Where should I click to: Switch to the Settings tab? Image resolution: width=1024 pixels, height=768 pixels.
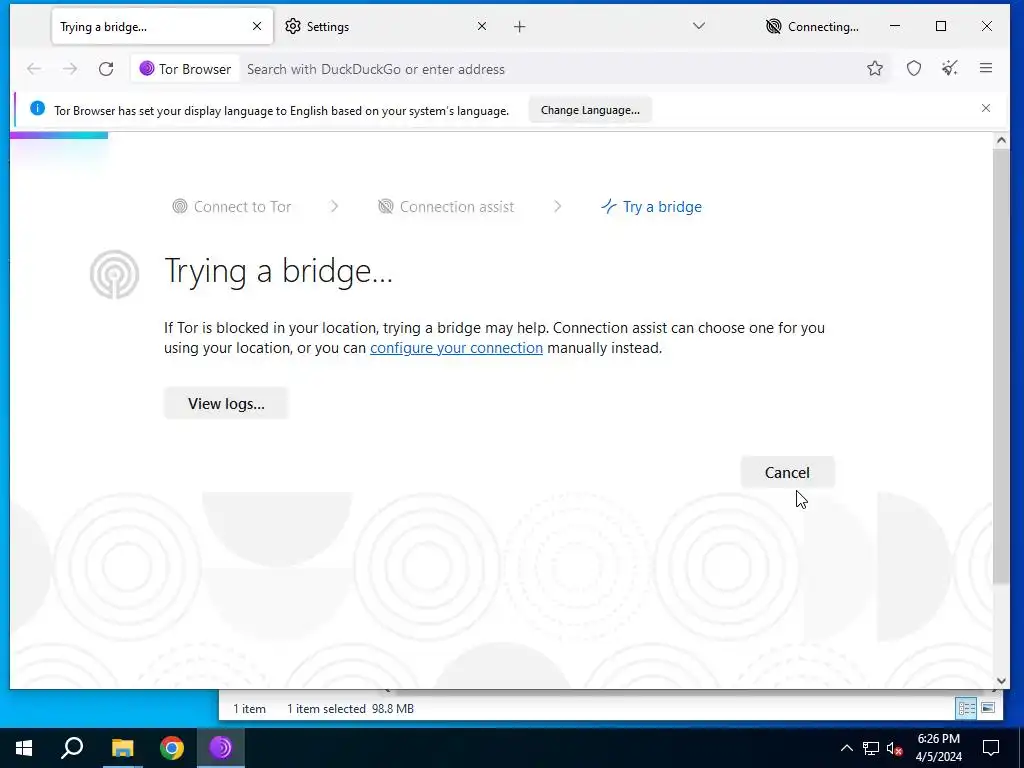click(x=386, y=27)
